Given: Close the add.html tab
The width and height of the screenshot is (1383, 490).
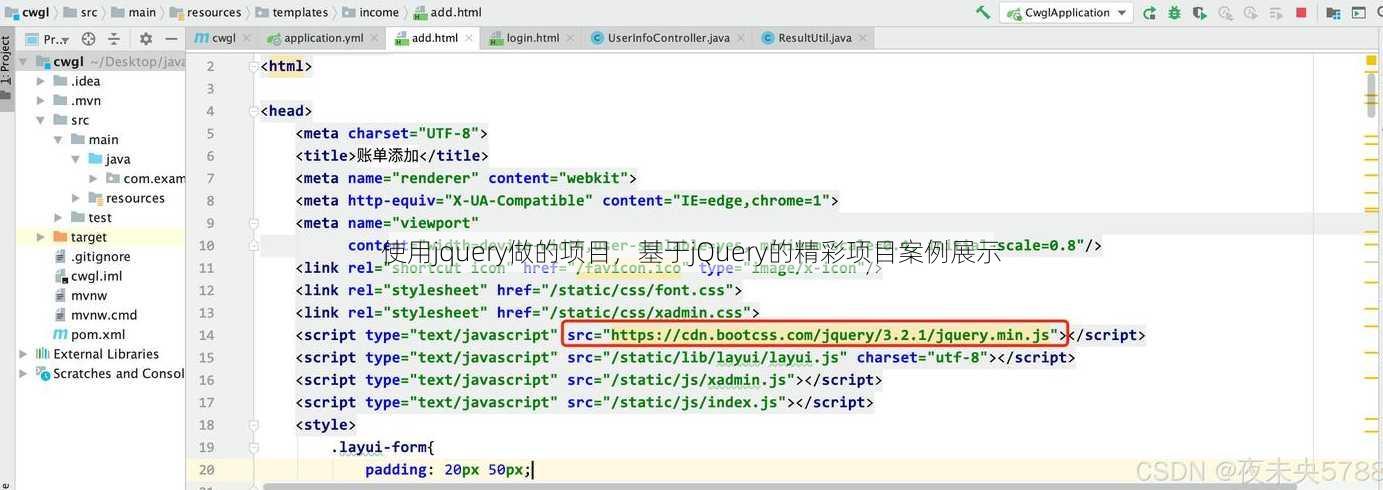Looking at the screenshot, I should 469,38.
